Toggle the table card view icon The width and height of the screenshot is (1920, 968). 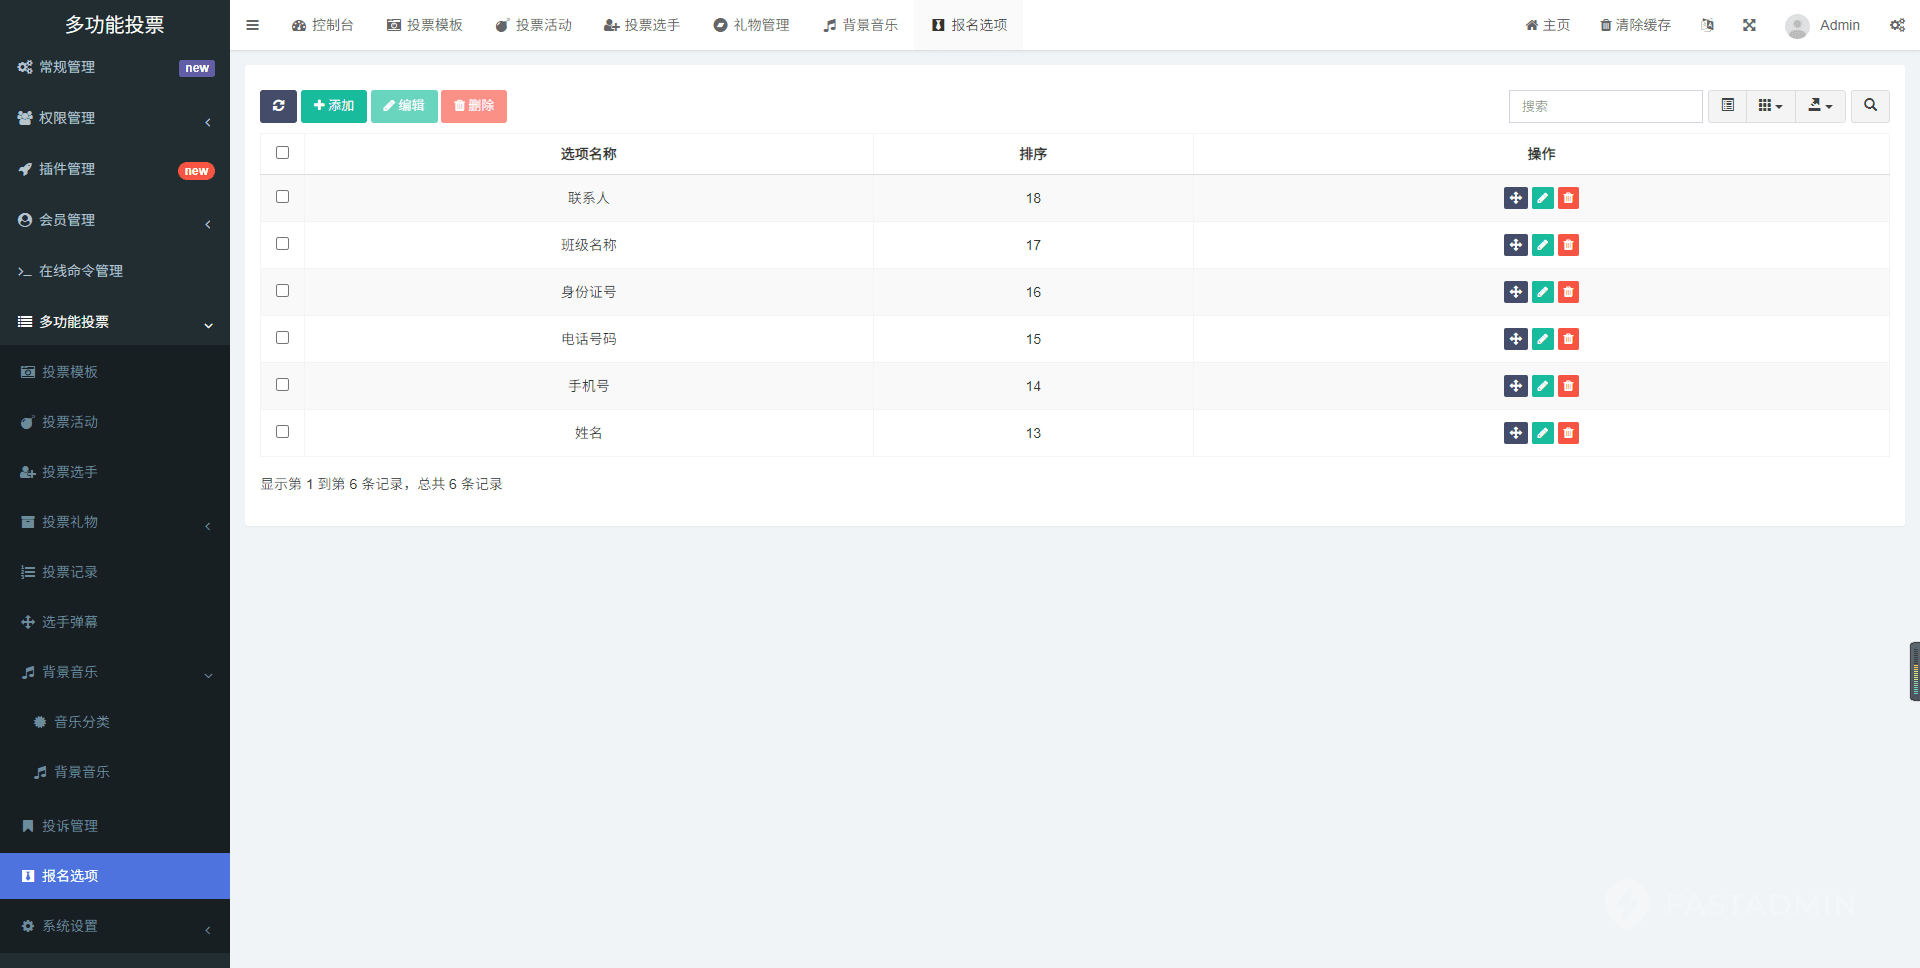[x=1727, y=106]
